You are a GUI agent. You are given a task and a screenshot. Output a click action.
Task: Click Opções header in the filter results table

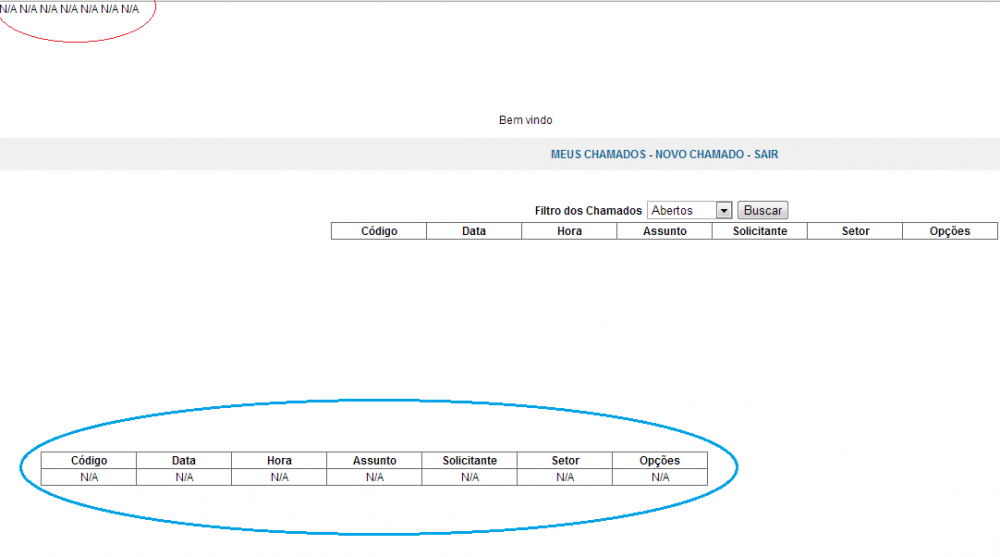(949, 231)
